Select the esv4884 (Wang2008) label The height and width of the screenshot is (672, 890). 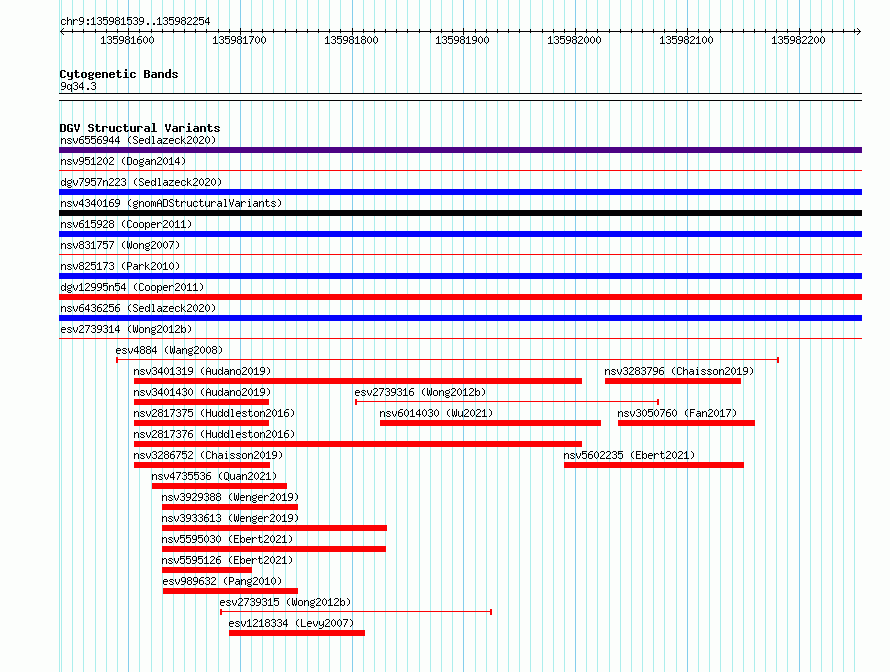(x=169, y=350)
